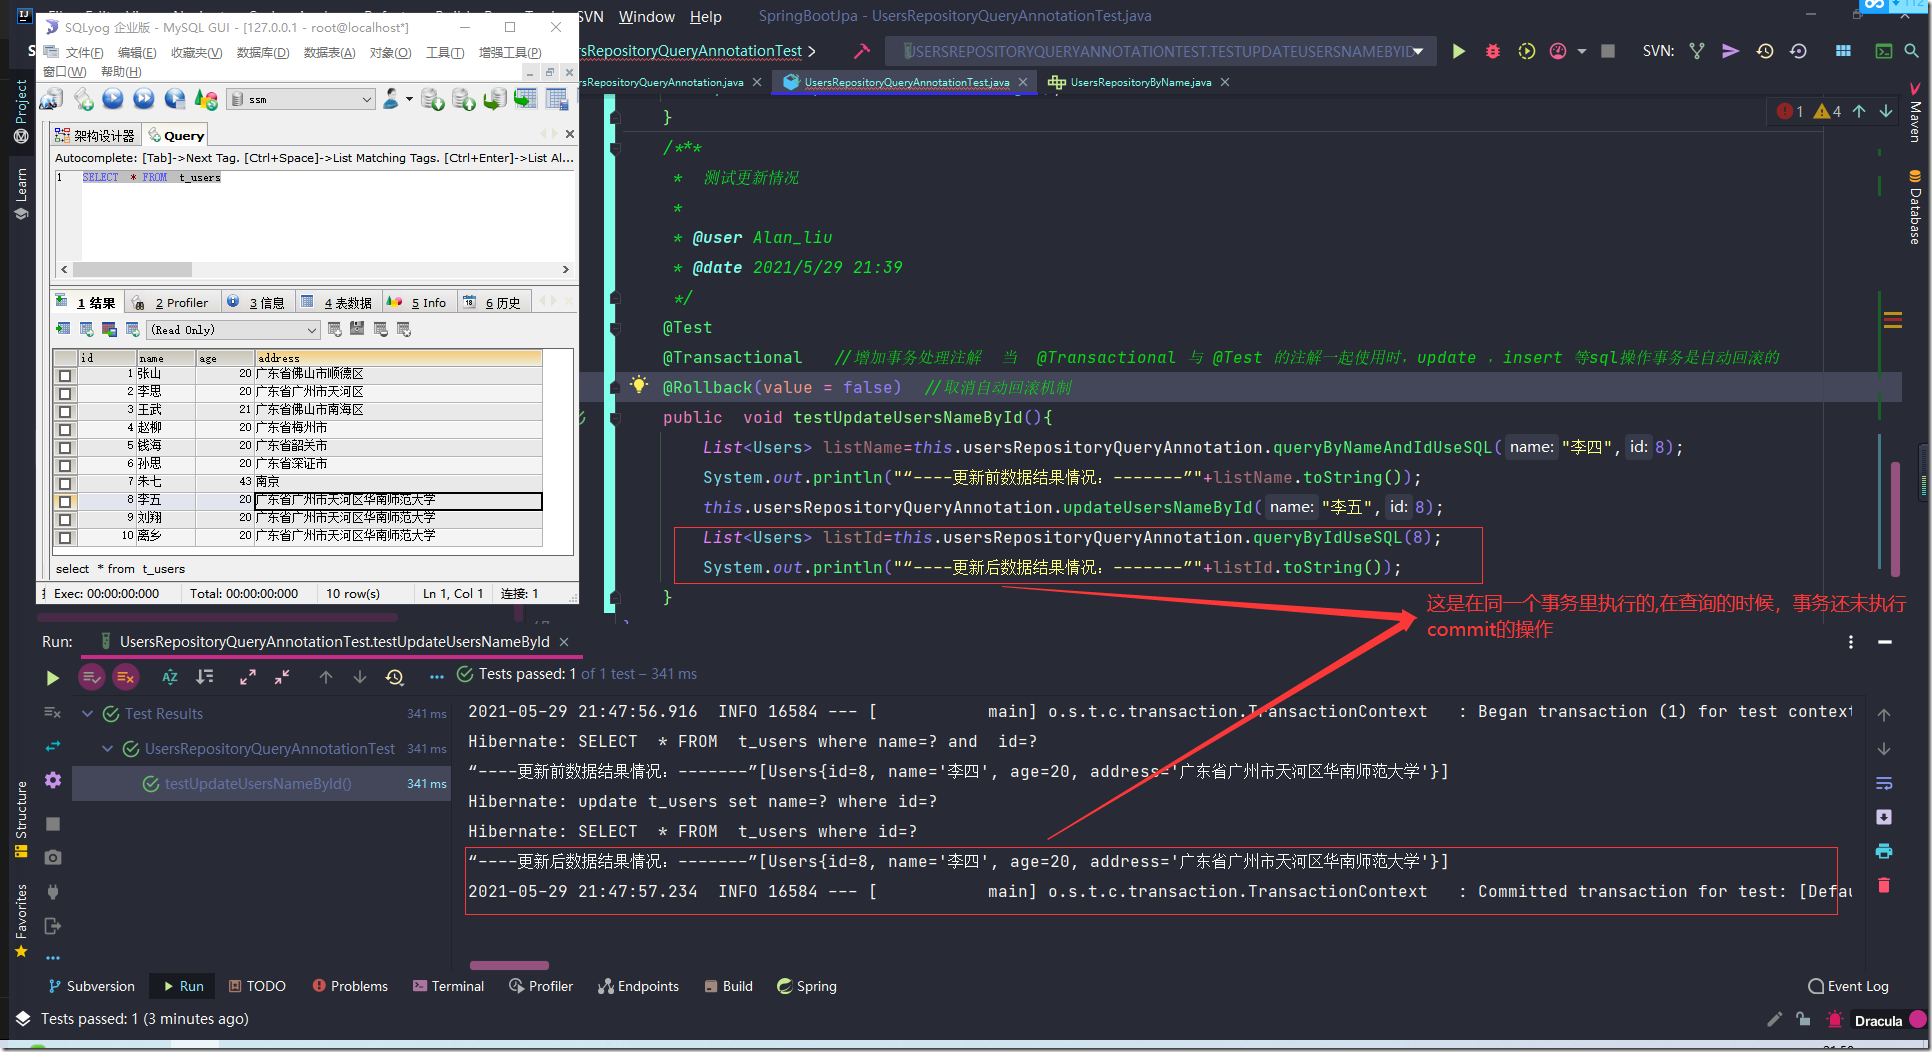Screen dimensions: 1932x1052
Task: Click the print console output icon
Action: pyautogui.click(x=1884, y=851)
